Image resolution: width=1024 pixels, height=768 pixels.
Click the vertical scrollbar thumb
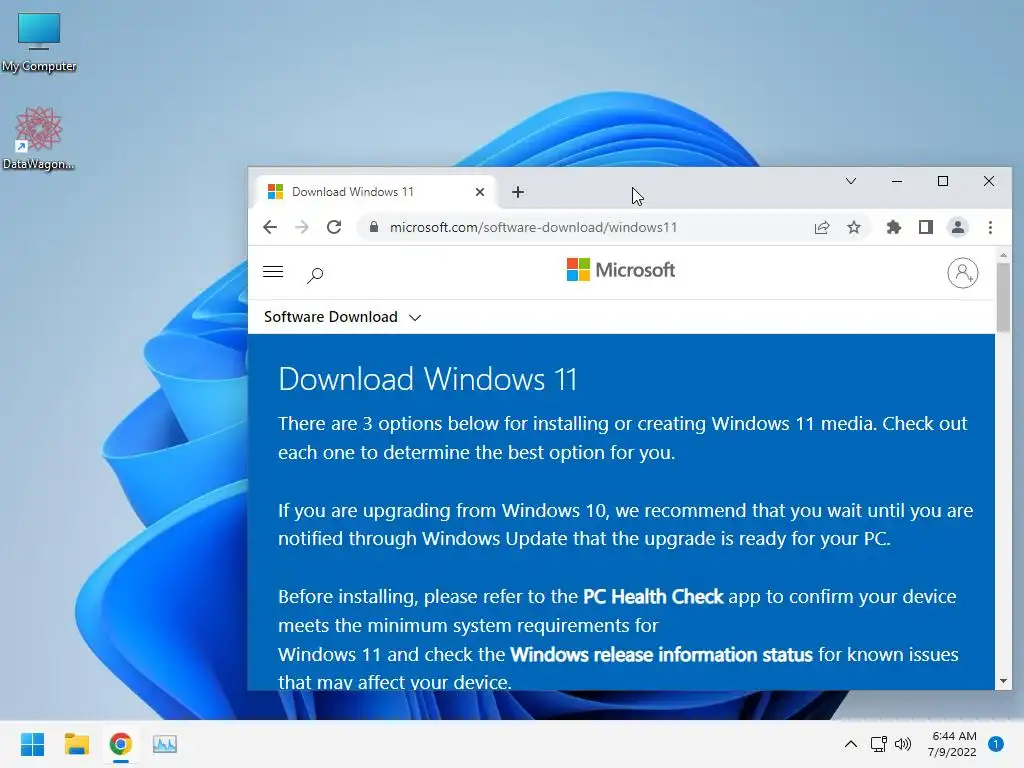(1003, 296)
